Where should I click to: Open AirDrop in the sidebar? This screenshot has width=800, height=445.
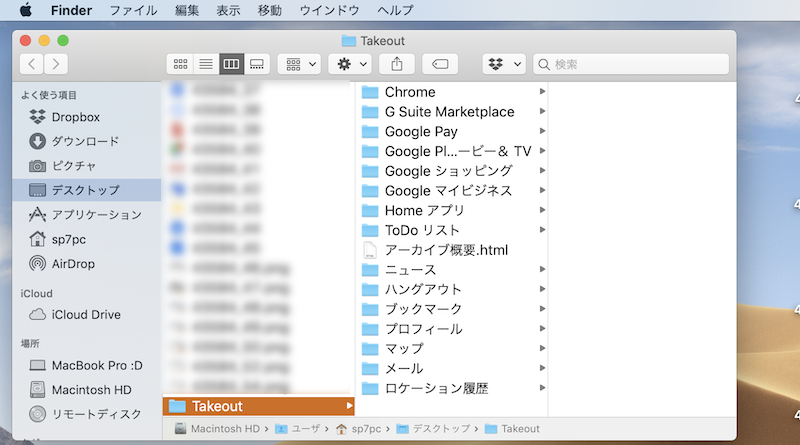point(72,263)
